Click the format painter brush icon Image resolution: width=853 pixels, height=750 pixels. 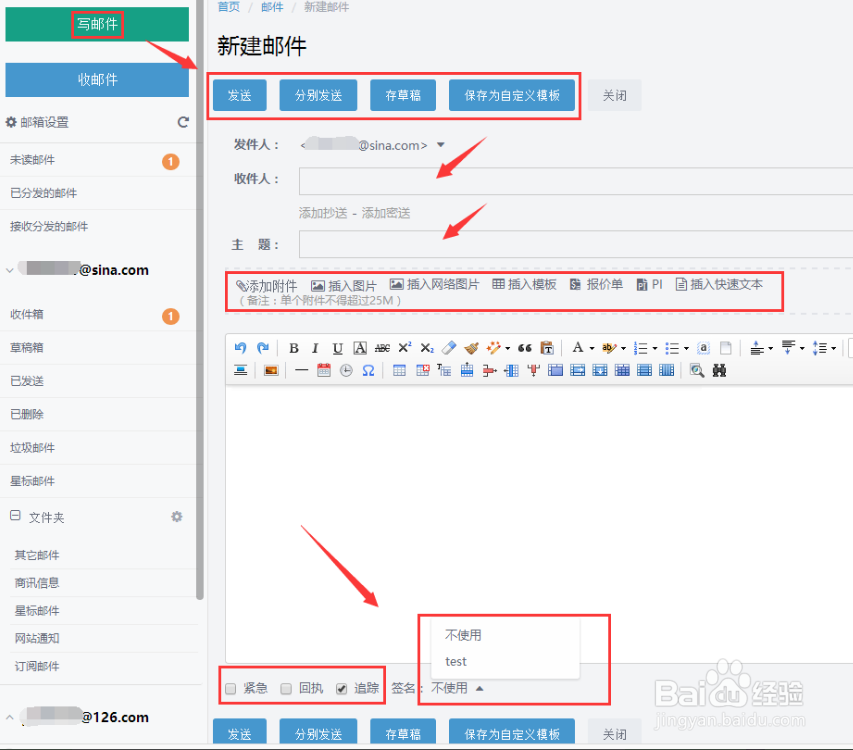tap(471, 348)
